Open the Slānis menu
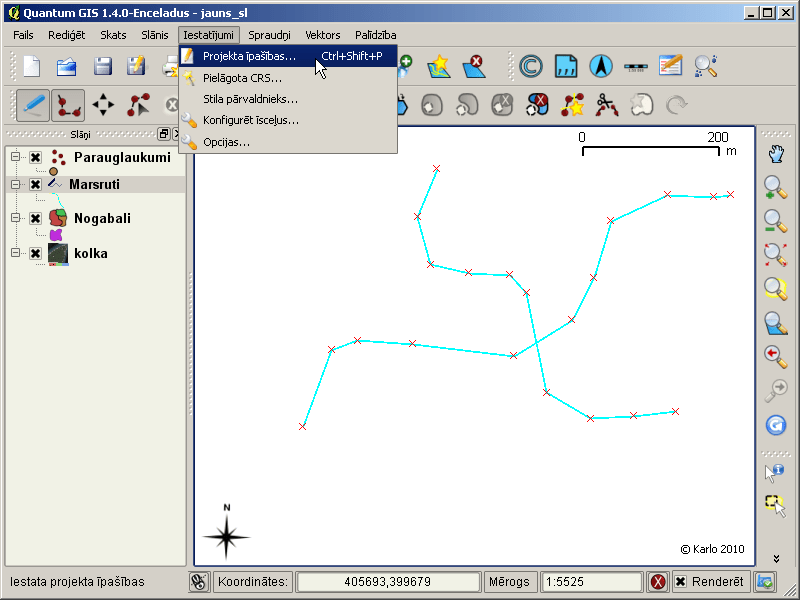Viewport: 800px width, 600px height. pos(155,35)
